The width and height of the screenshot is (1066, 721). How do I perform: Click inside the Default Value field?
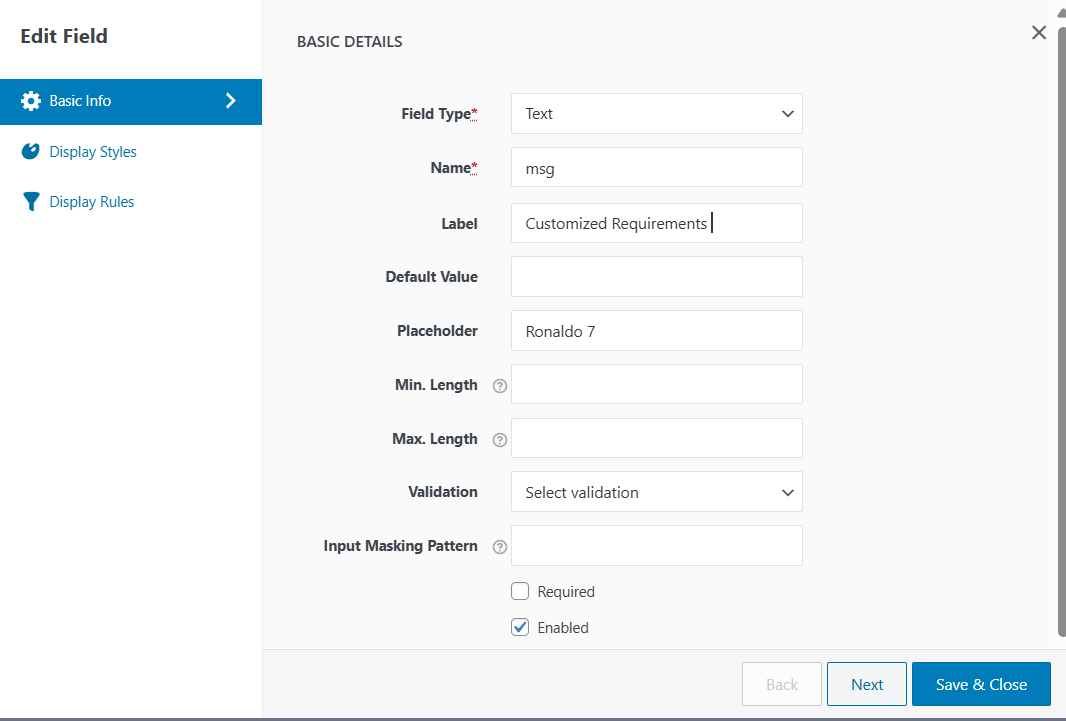point(656,276)
